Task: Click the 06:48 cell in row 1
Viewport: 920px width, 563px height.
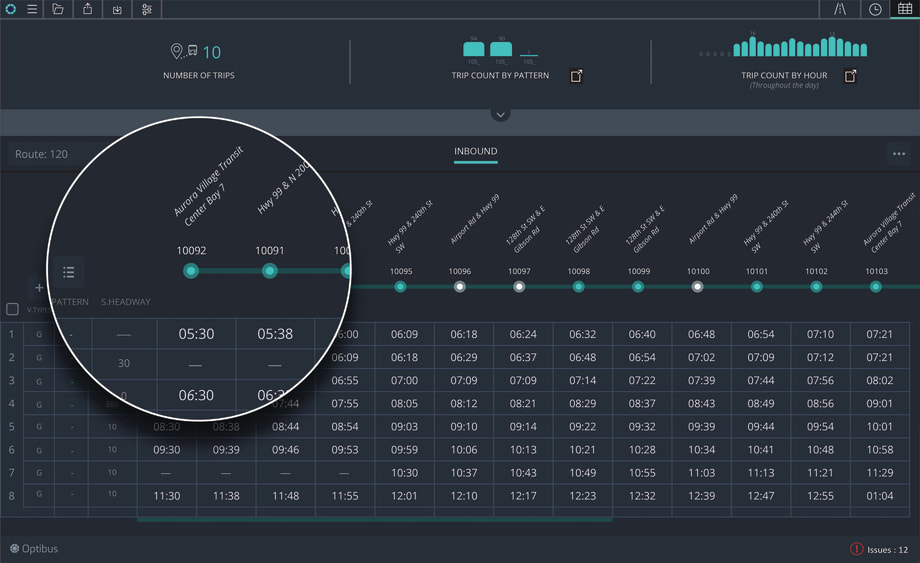Action: (701, 334)
